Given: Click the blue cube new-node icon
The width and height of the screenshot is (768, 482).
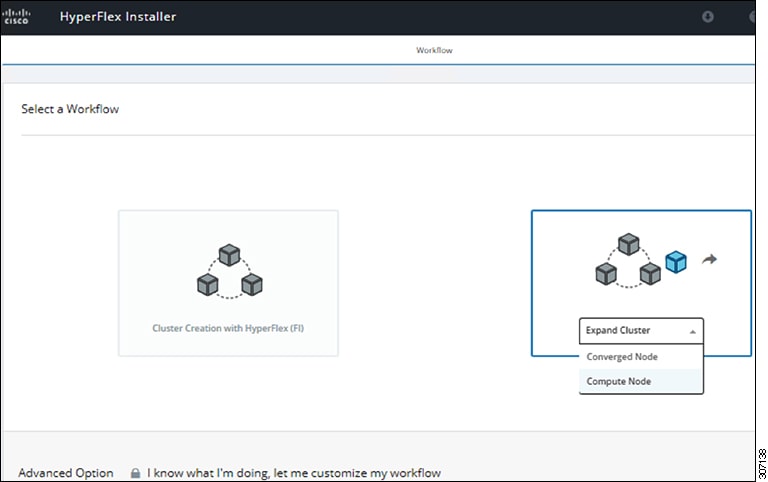Looking at the screenshot, I should 676,262.
